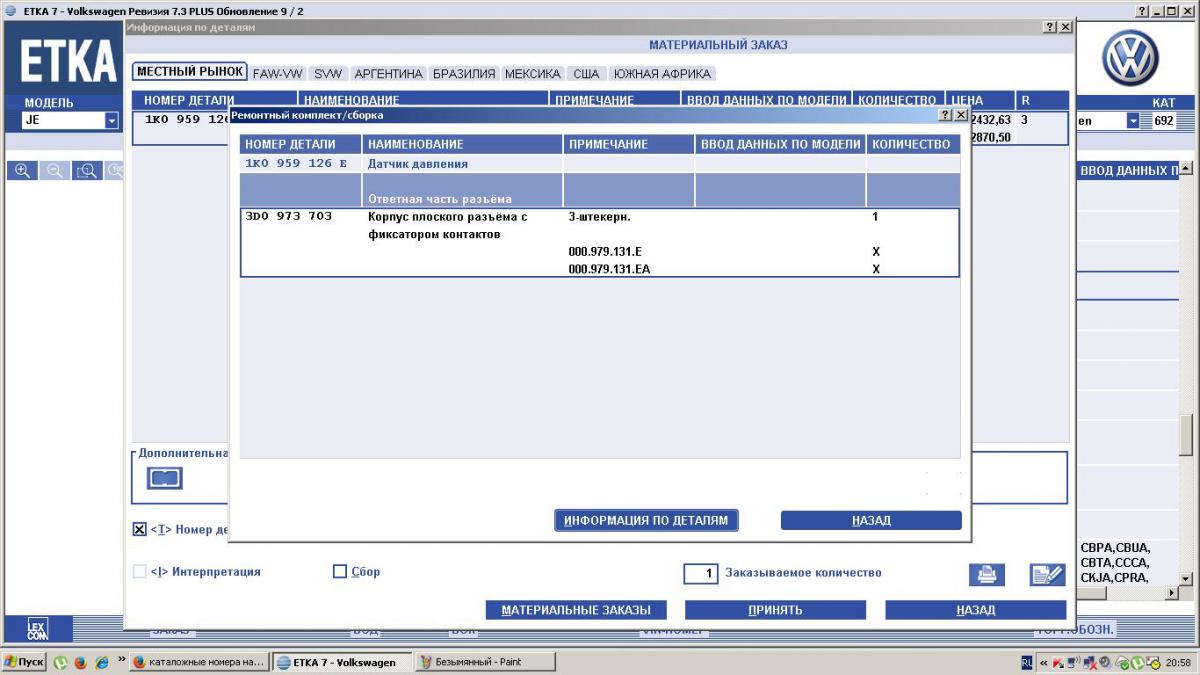1200x675 pixels.
Task: Expand quick launch overflow chevron
Action: click(121, 661)
